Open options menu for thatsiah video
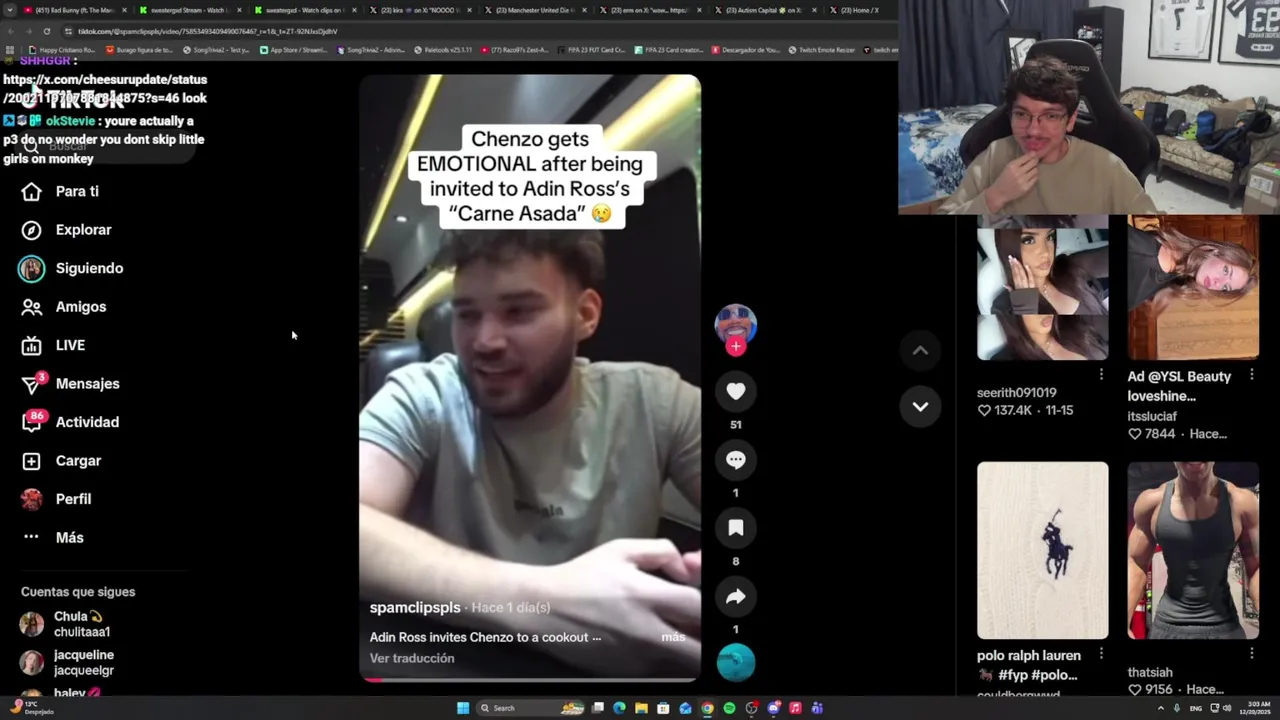Screen dimensions: 1280x720 (x=1251, y=653)
